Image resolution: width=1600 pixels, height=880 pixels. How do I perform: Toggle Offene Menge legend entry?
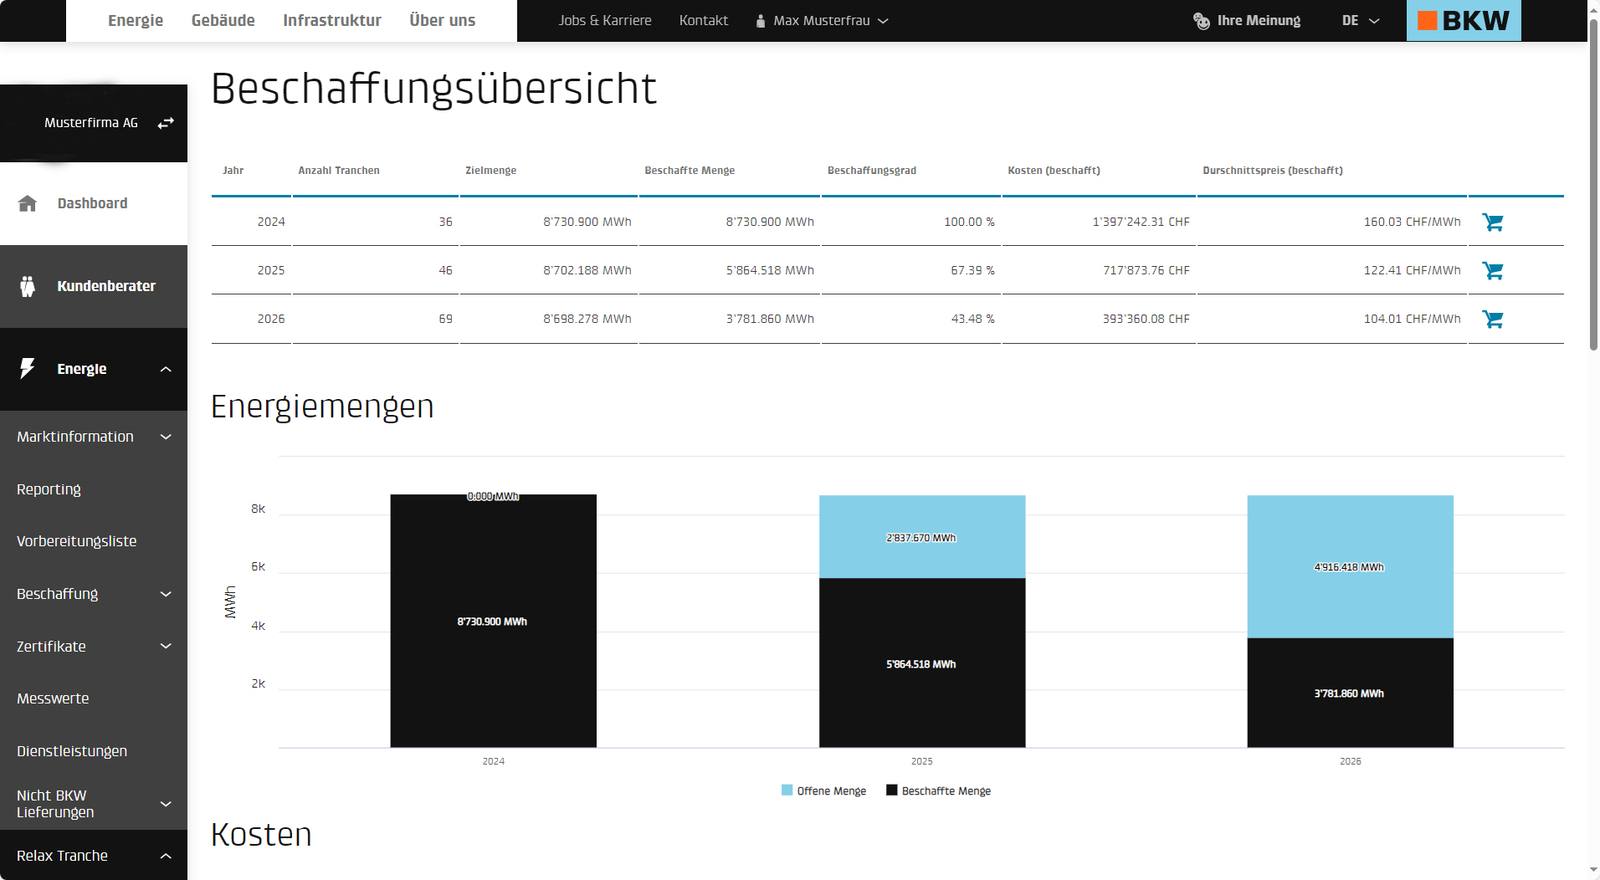823,791
